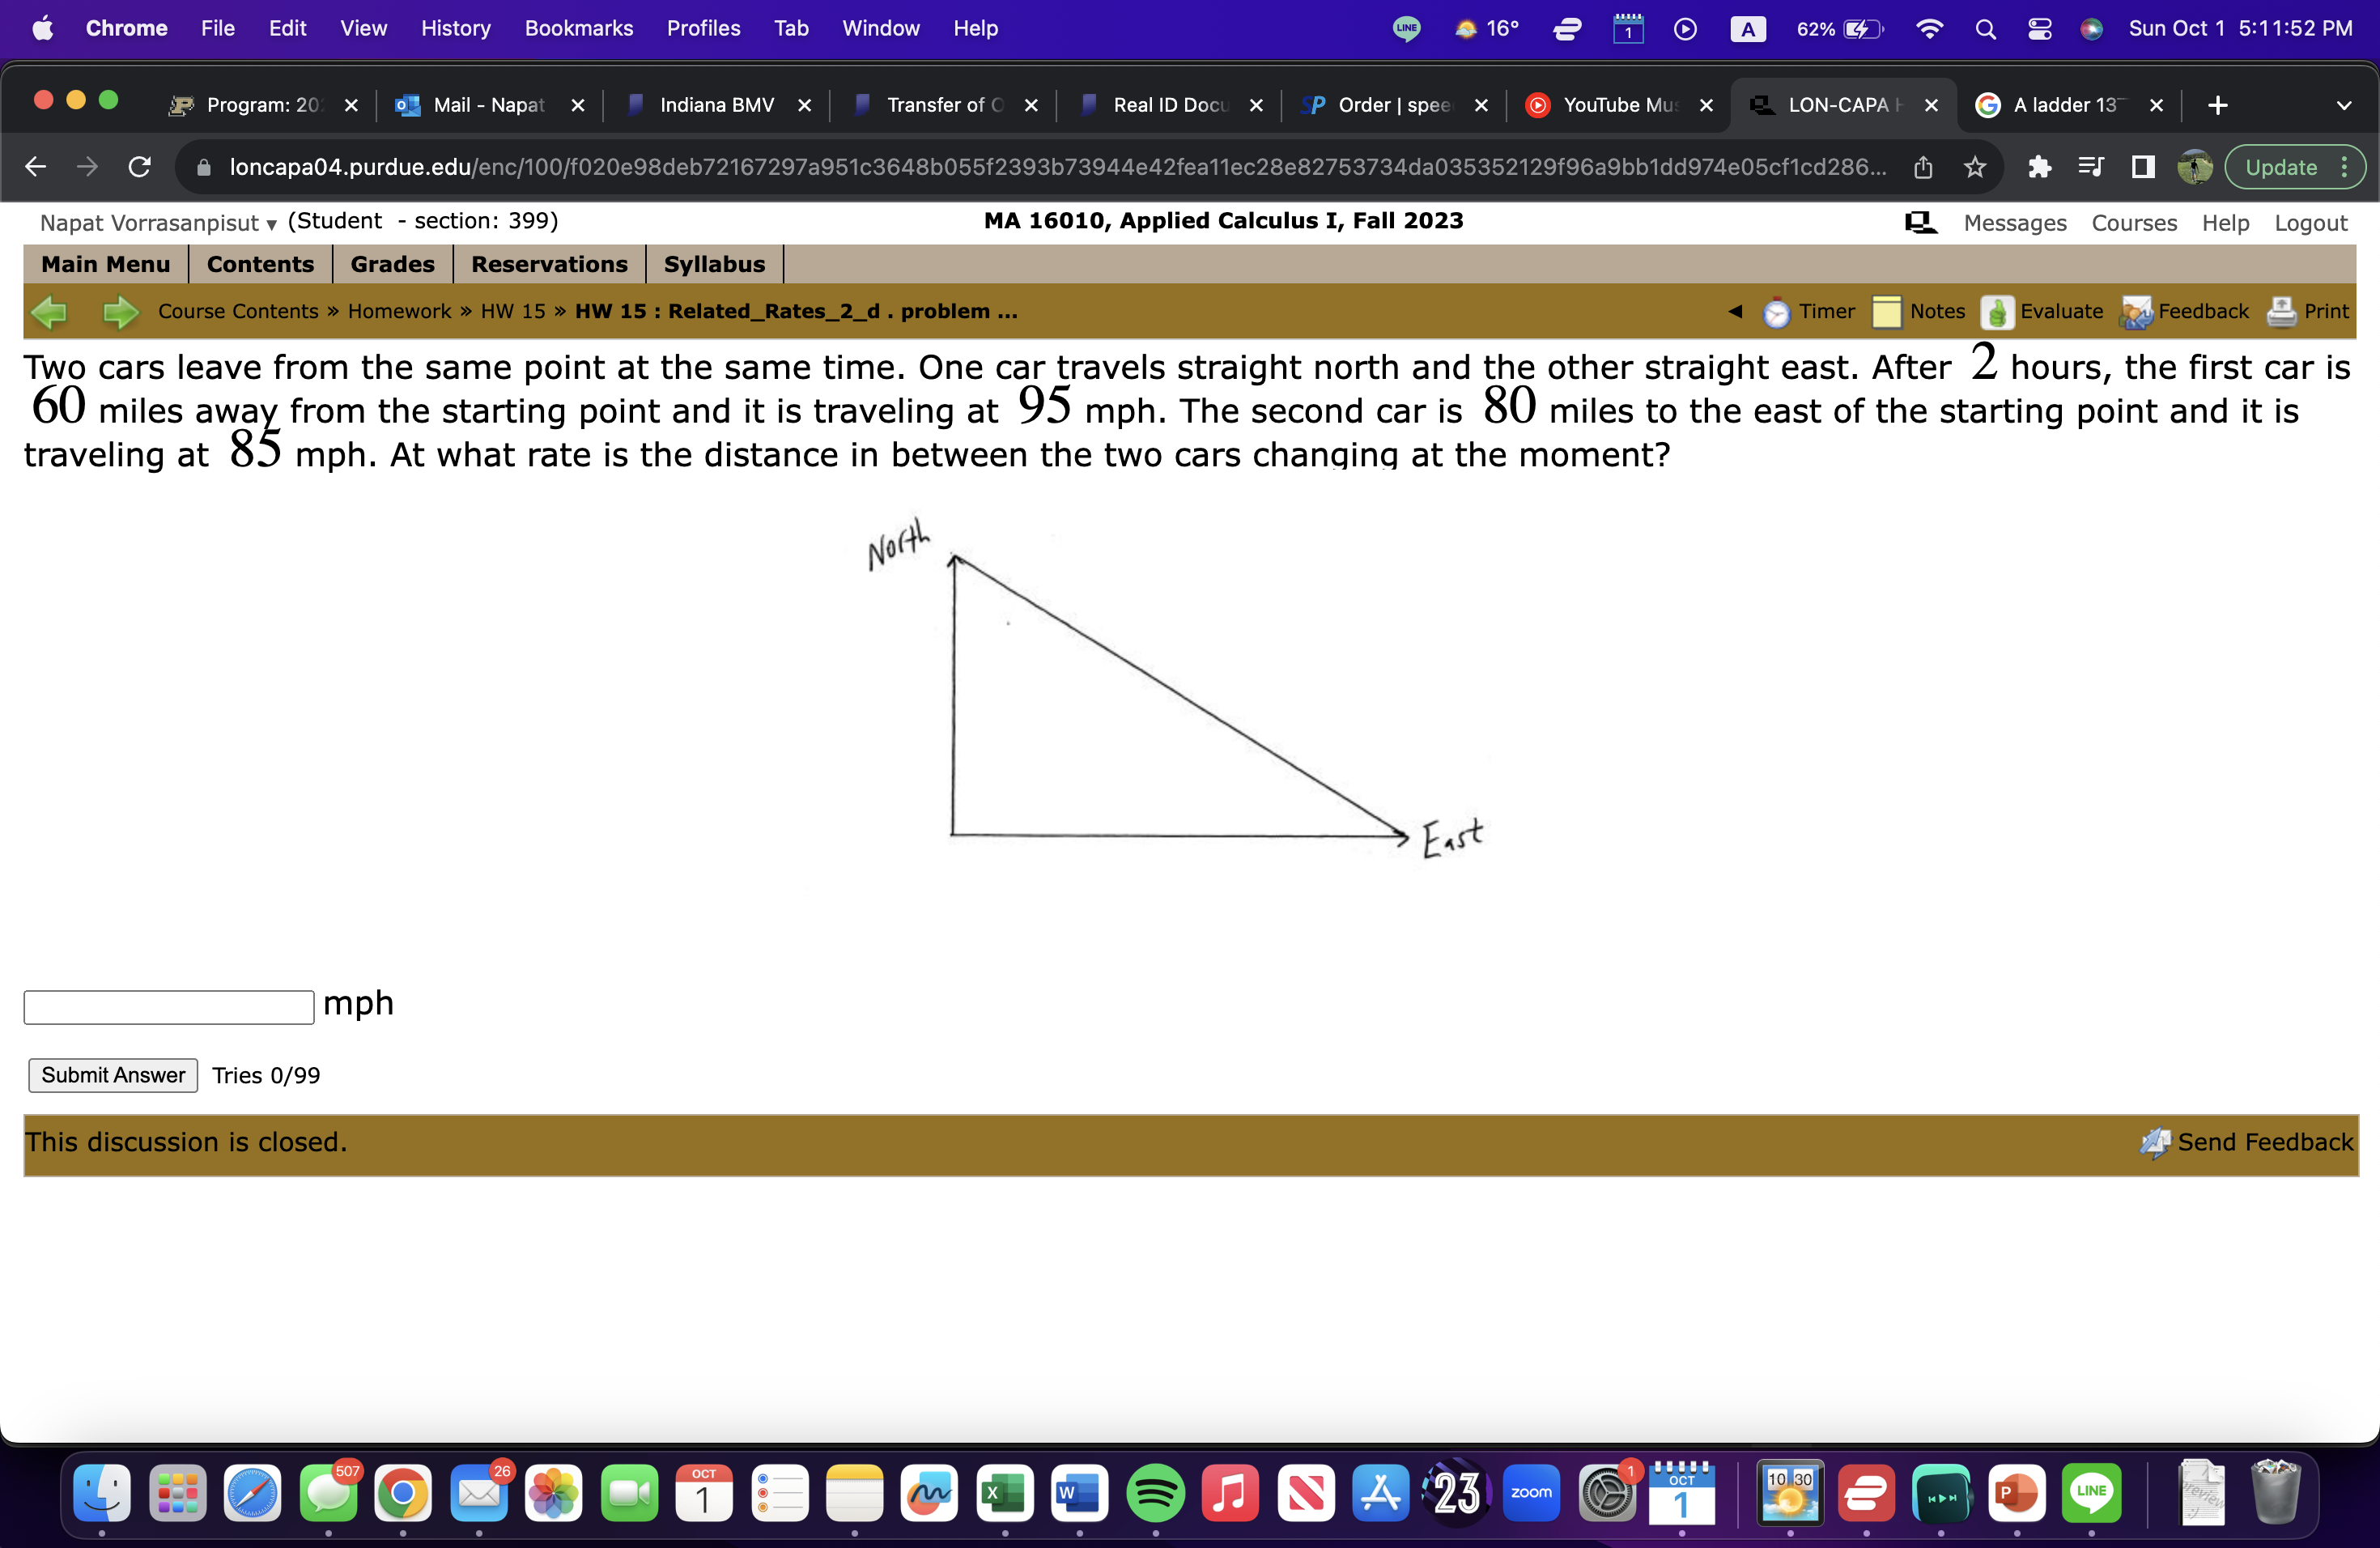Open macOS Control Center toggle icon

coord(2039,29)
